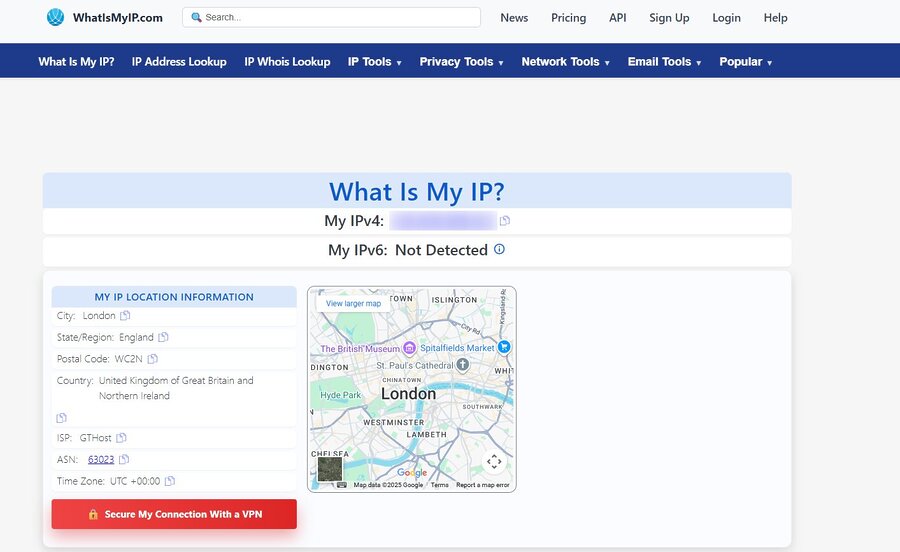Image resolution: width=900 pixels, height=552 pixels.
Task: Open the Pricing page
Action: pos(568,18)
